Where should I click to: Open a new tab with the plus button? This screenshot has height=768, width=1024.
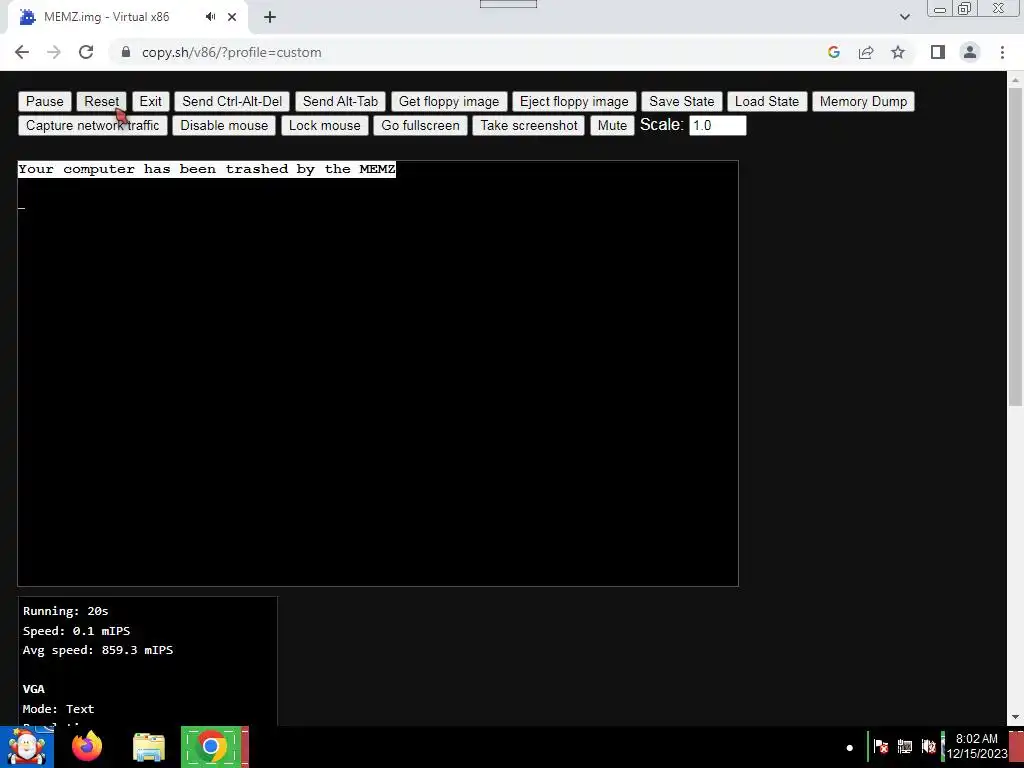[x=270, y=17]
